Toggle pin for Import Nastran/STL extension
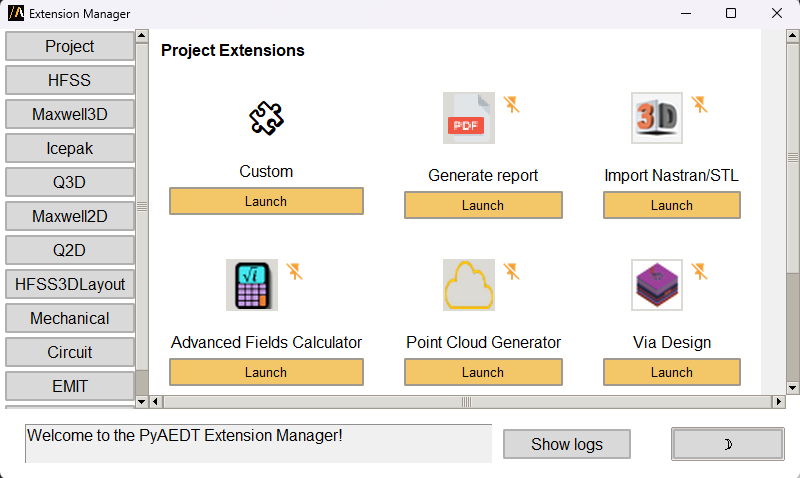 tap(699, 104)
